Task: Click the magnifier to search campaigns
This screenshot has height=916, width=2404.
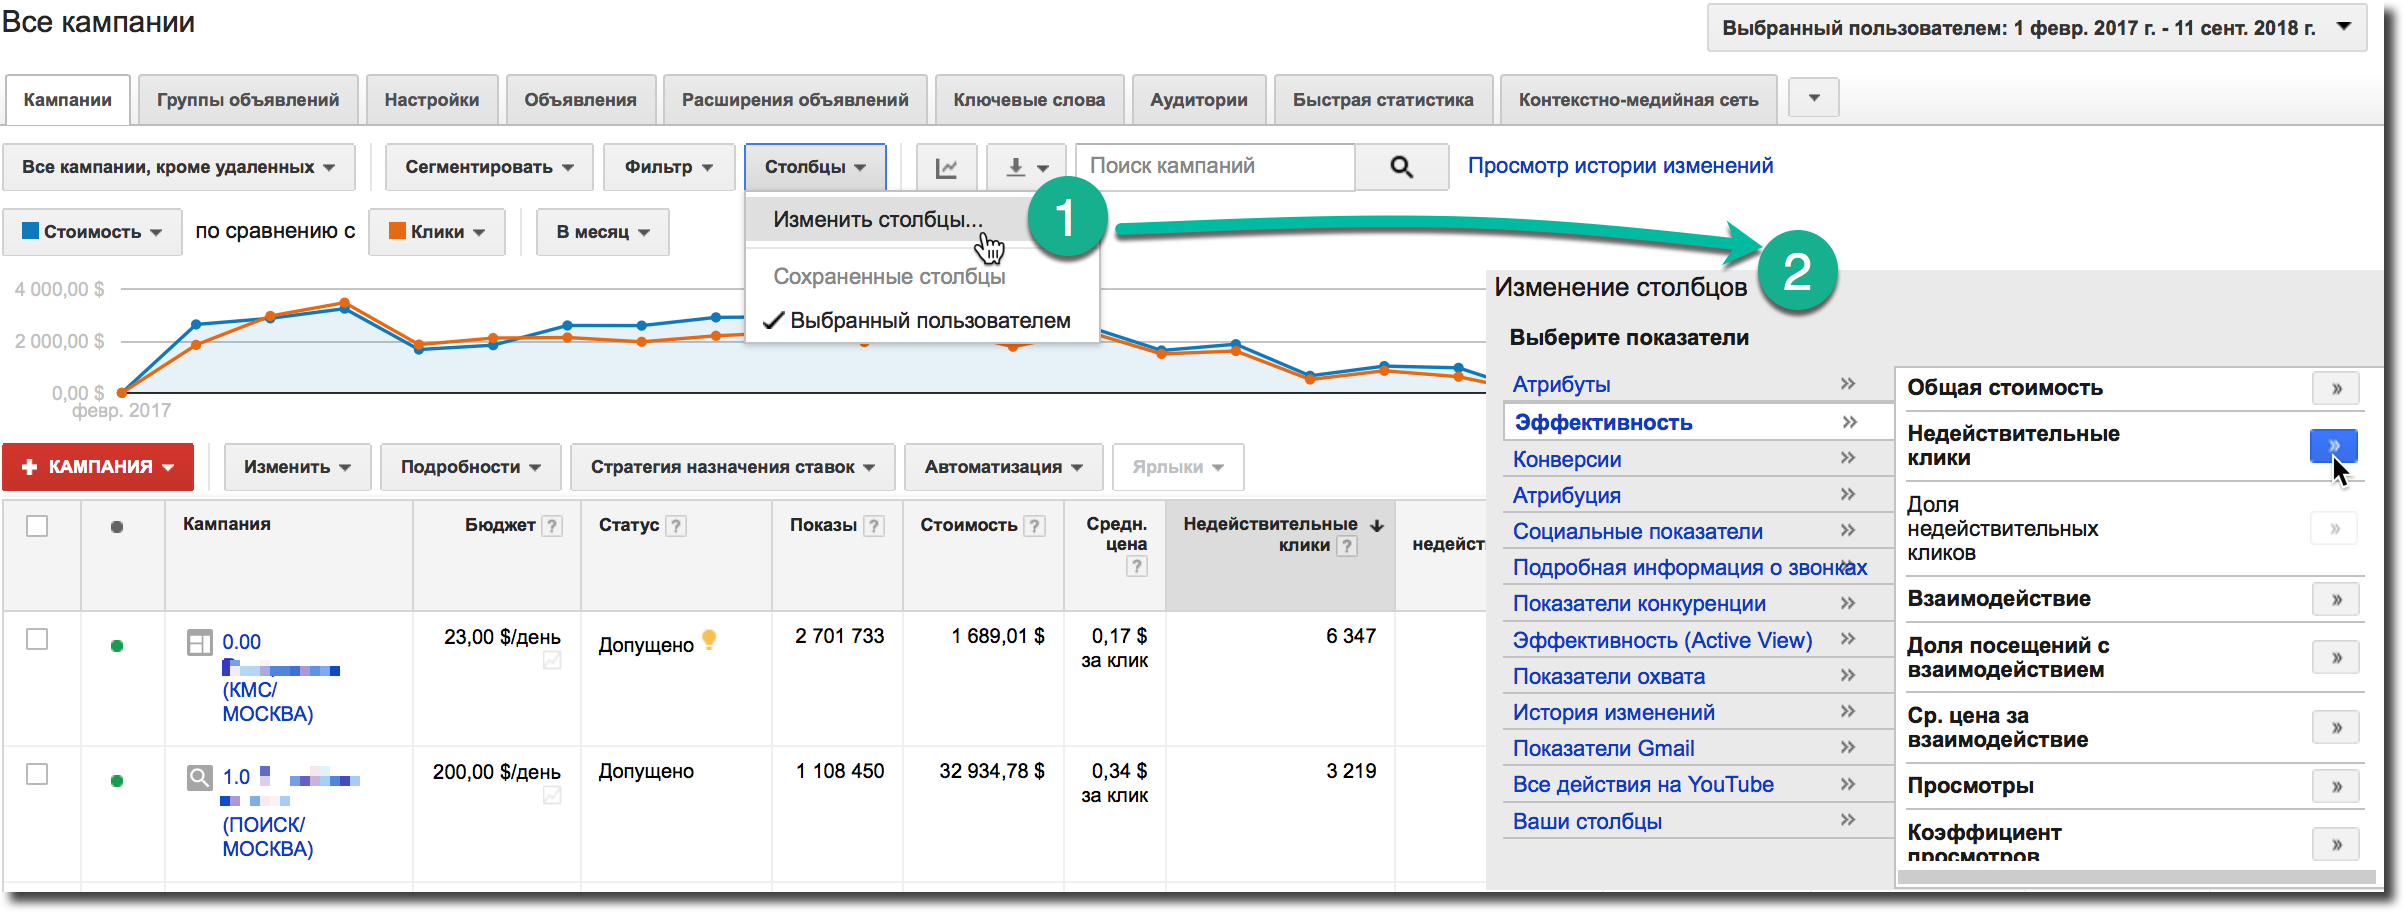Action: click(x=1400, y=166)
